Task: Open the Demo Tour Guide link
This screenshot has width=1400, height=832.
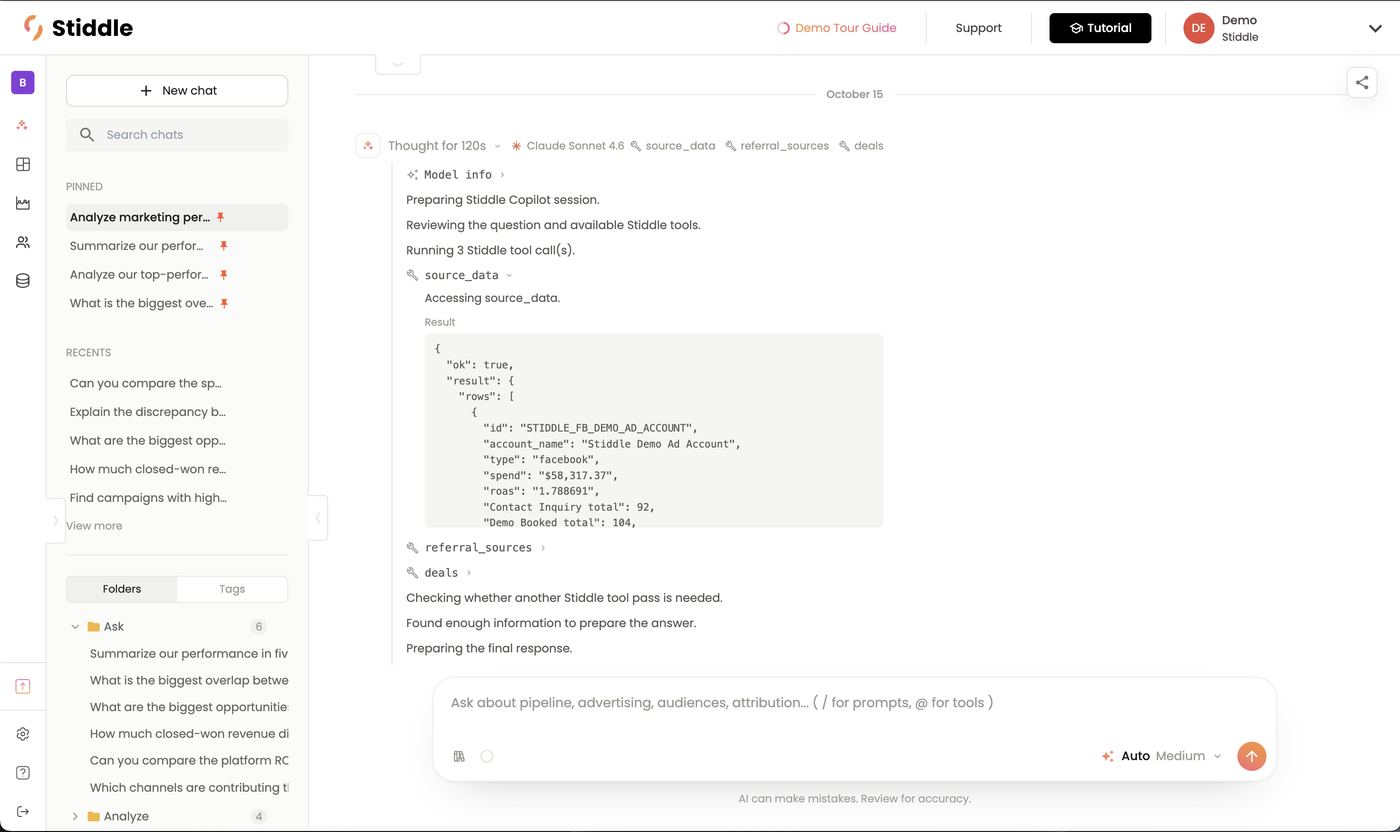Action: click(x=837, y=28)
